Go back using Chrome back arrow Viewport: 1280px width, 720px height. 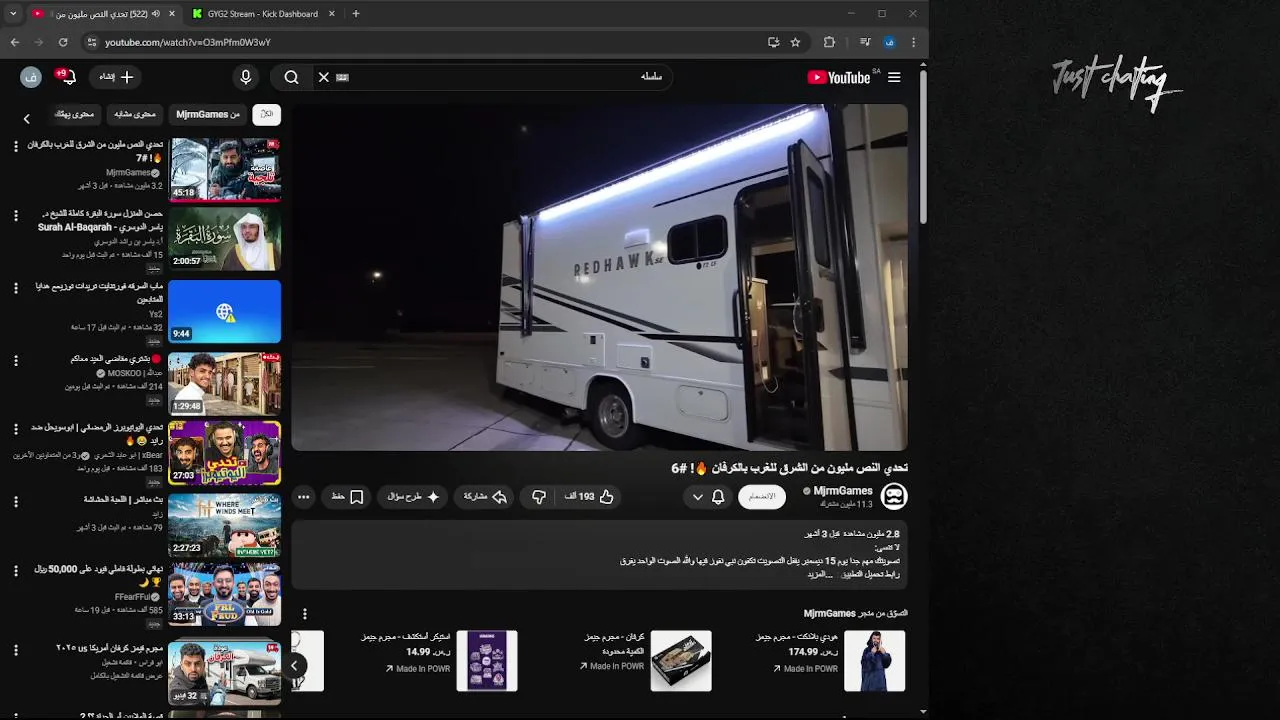tap(14, 42)
